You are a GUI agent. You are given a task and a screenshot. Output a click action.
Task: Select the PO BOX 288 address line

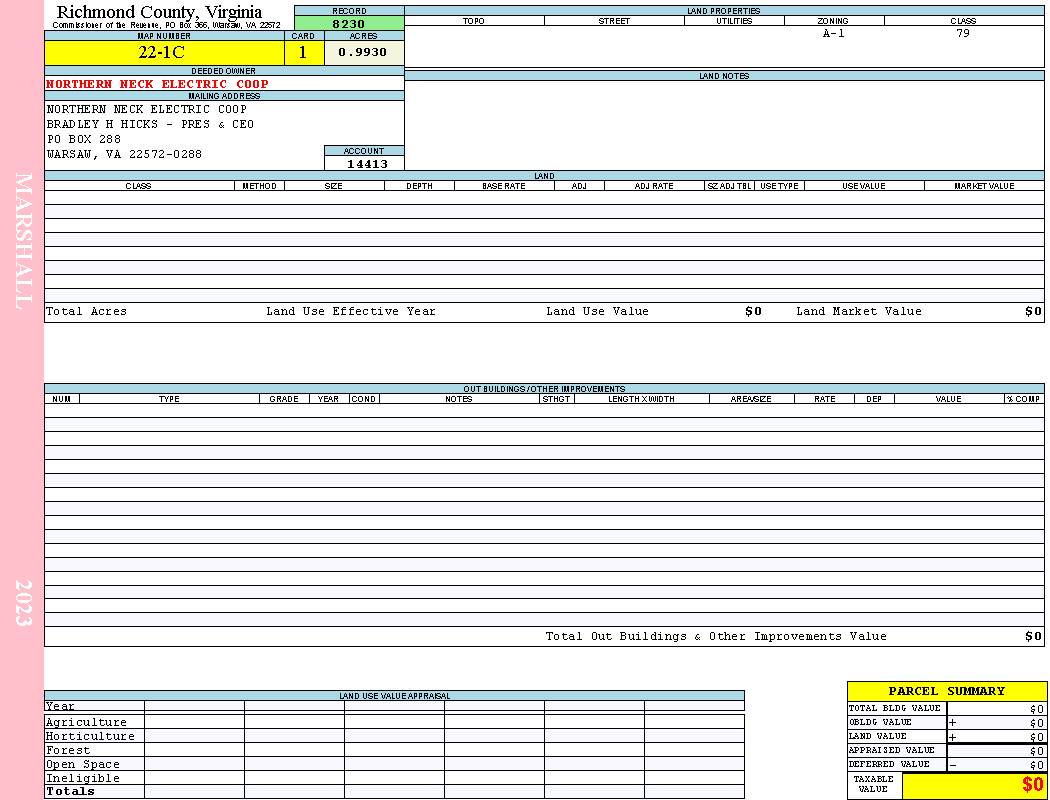84,139
